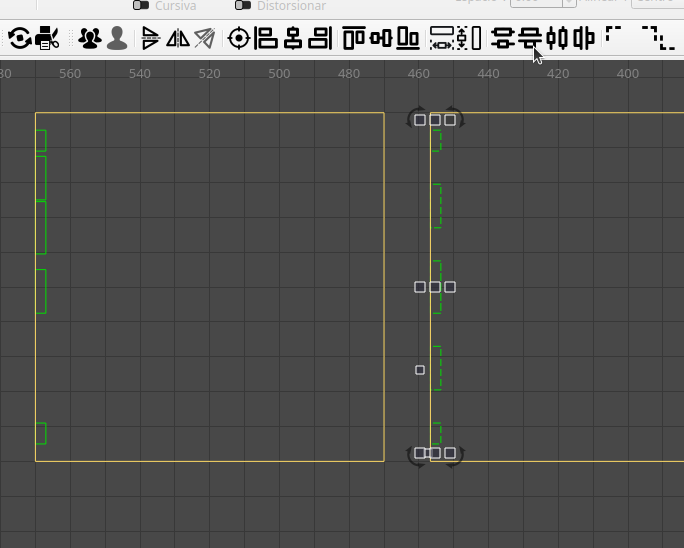This screenshot has height=548, width=684.
Task: Click ruler mark 560
Action: pos(70,73)
